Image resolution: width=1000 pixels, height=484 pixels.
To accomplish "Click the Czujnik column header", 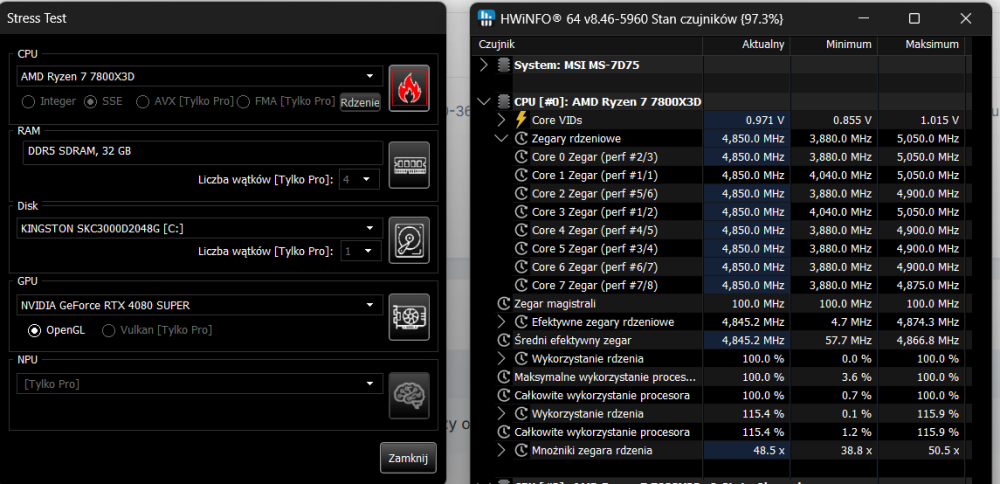I will point(589,45).
